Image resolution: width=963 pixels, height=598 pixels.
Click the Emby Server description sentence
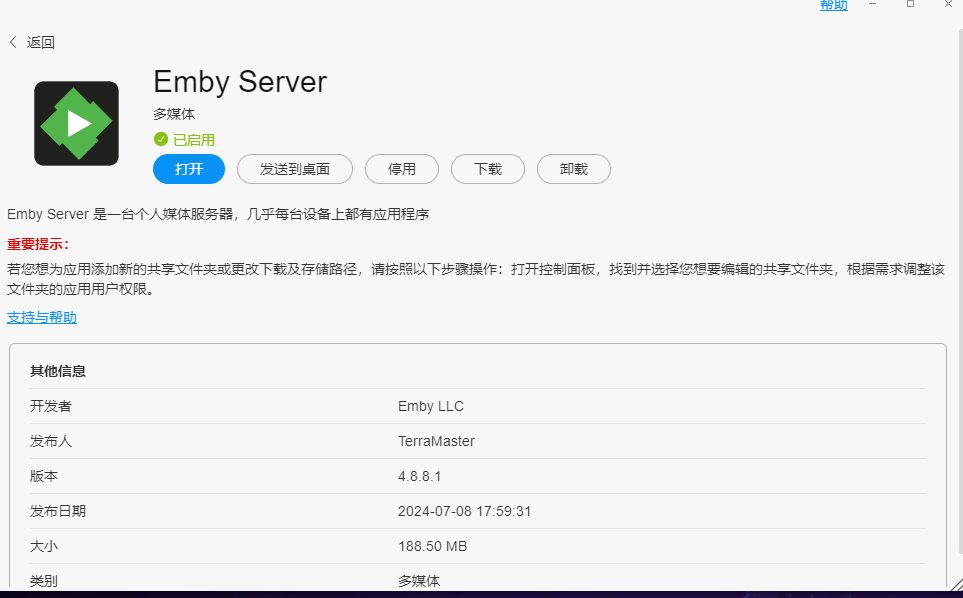click(x=218, y=214)
